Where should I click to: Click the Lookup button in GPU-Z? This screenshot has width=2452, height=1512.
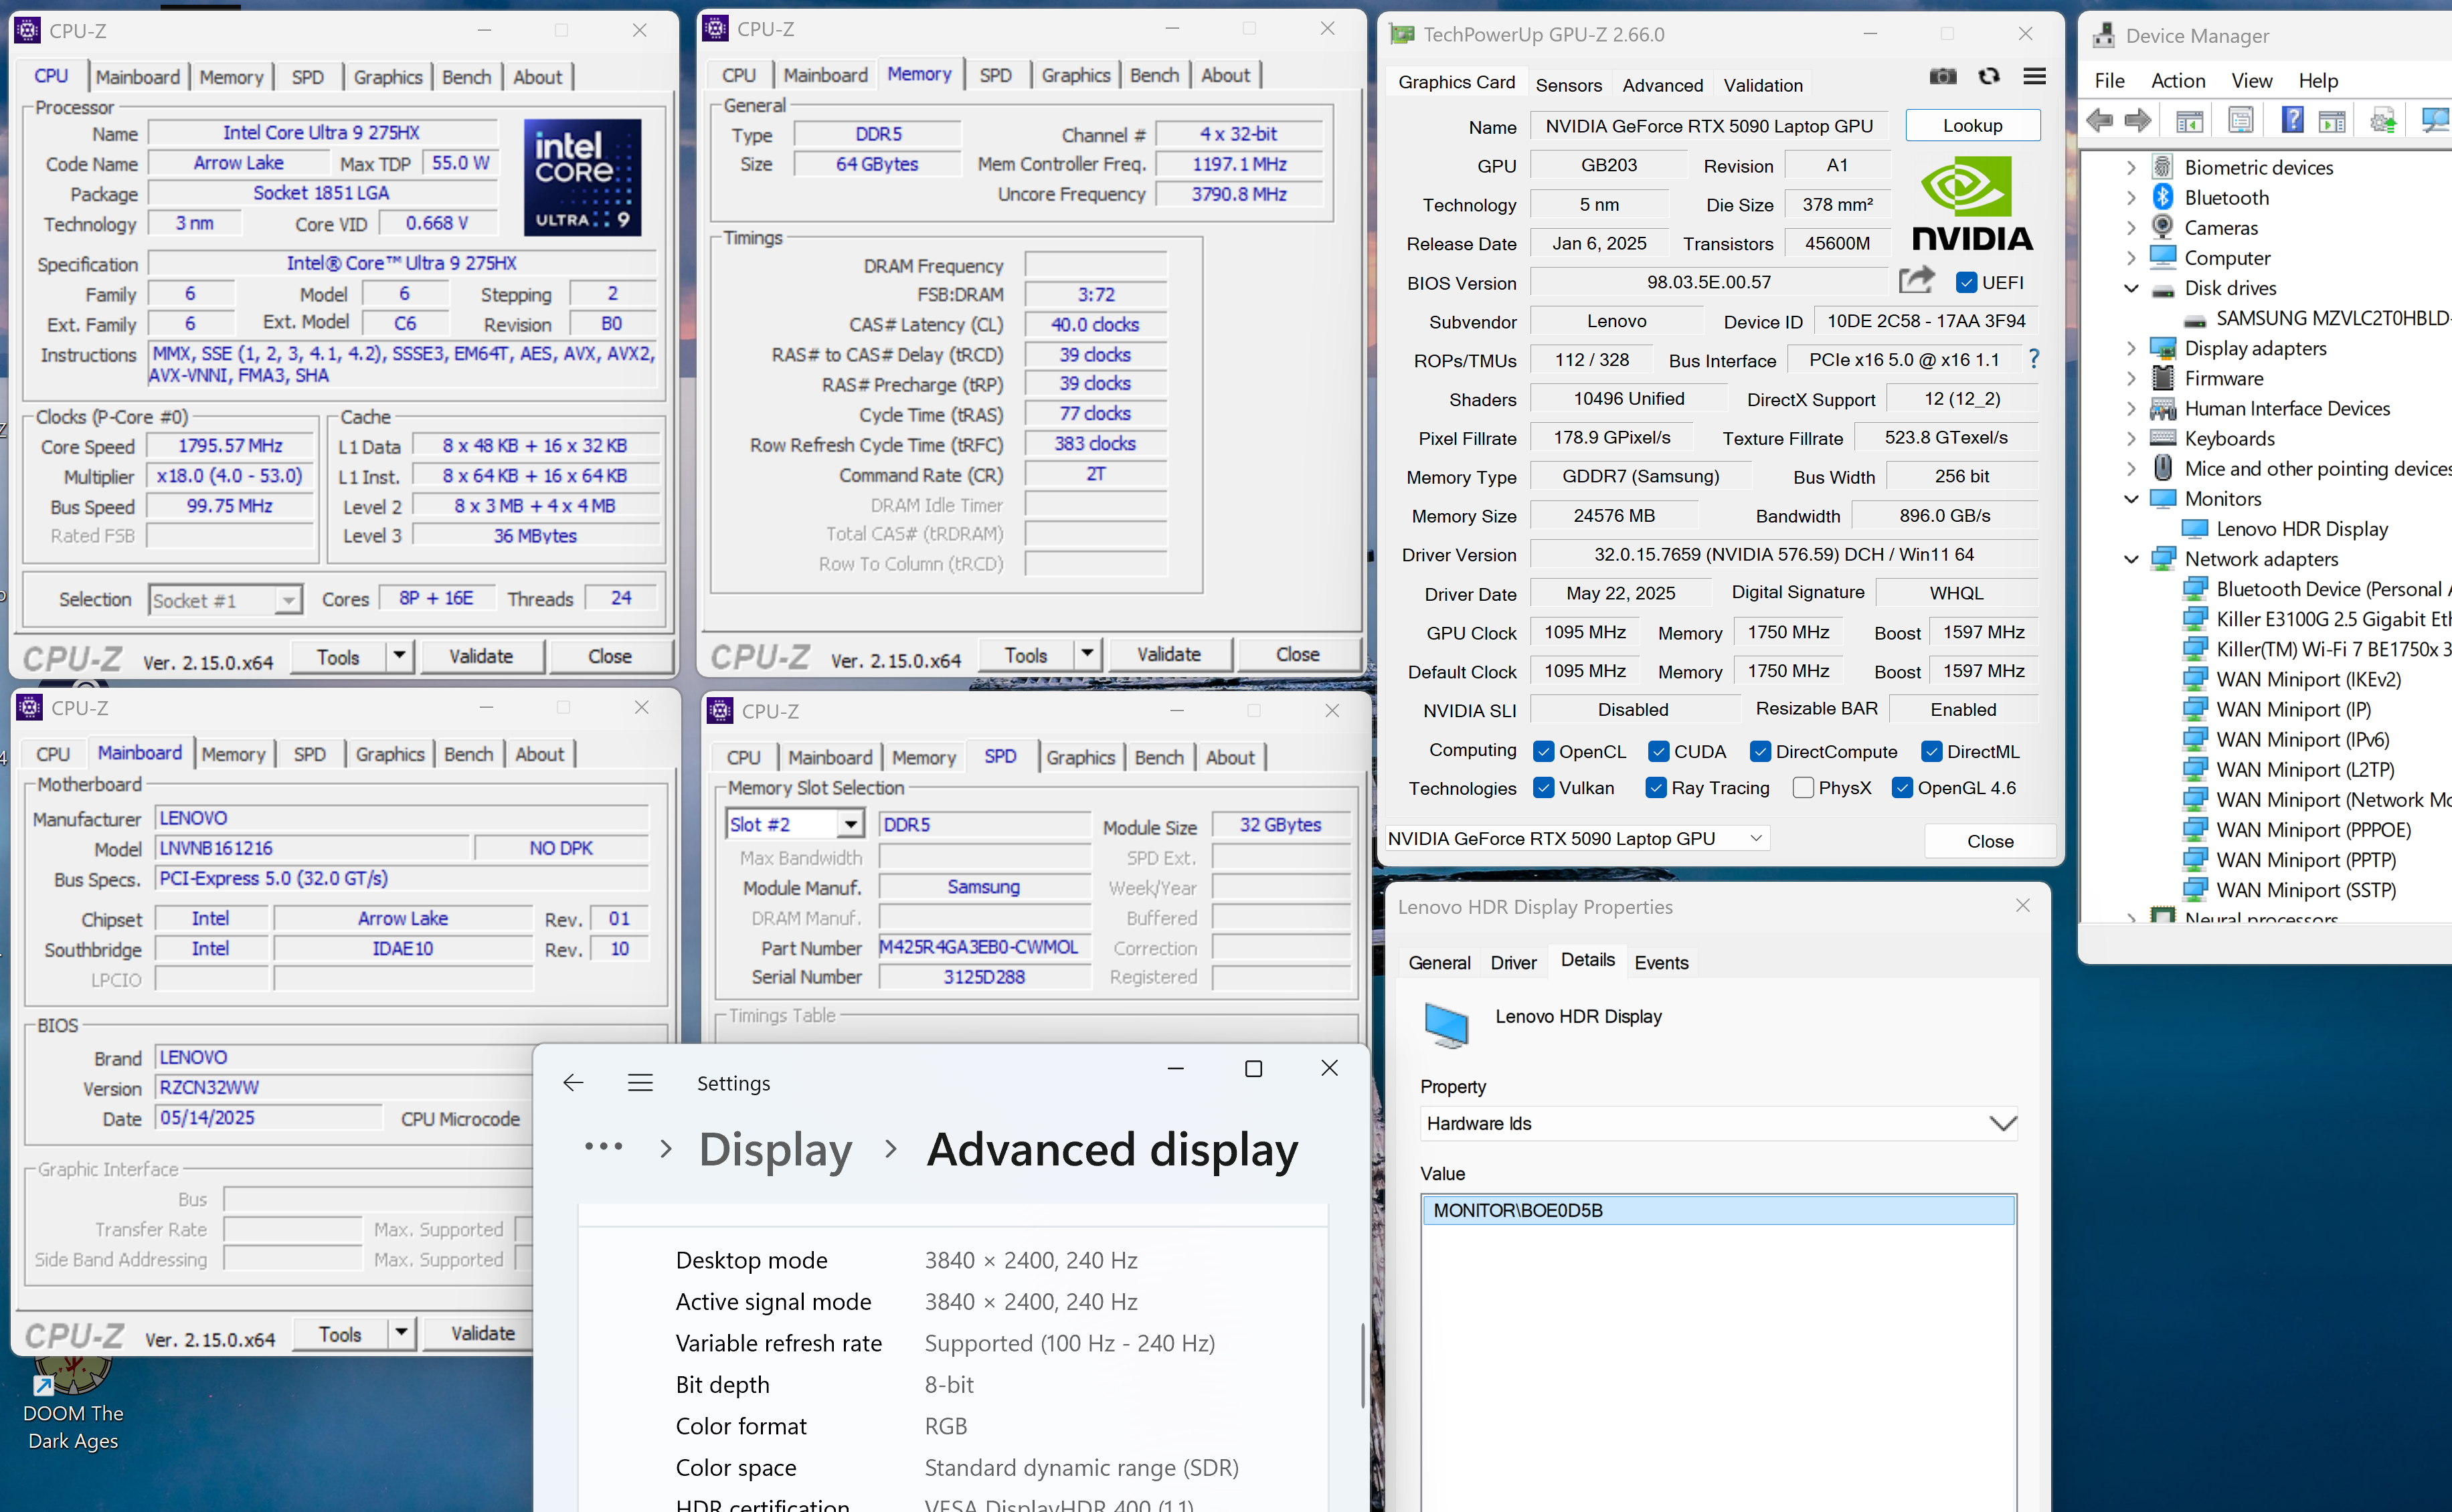click(x=1972, y=125)
